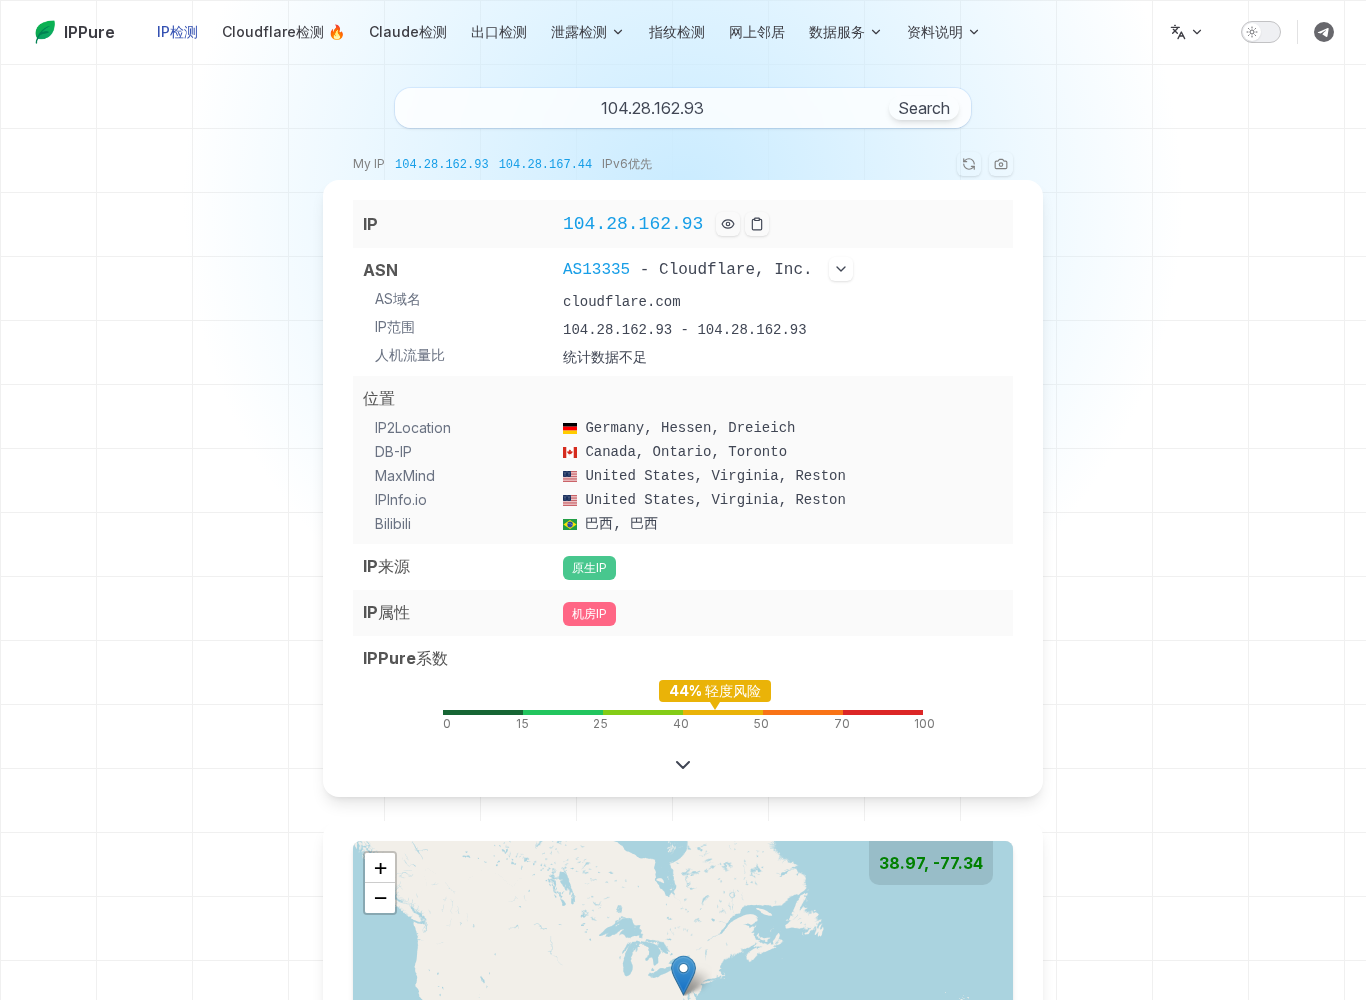Open the language translation menu icon

(x=1186, y=32)
